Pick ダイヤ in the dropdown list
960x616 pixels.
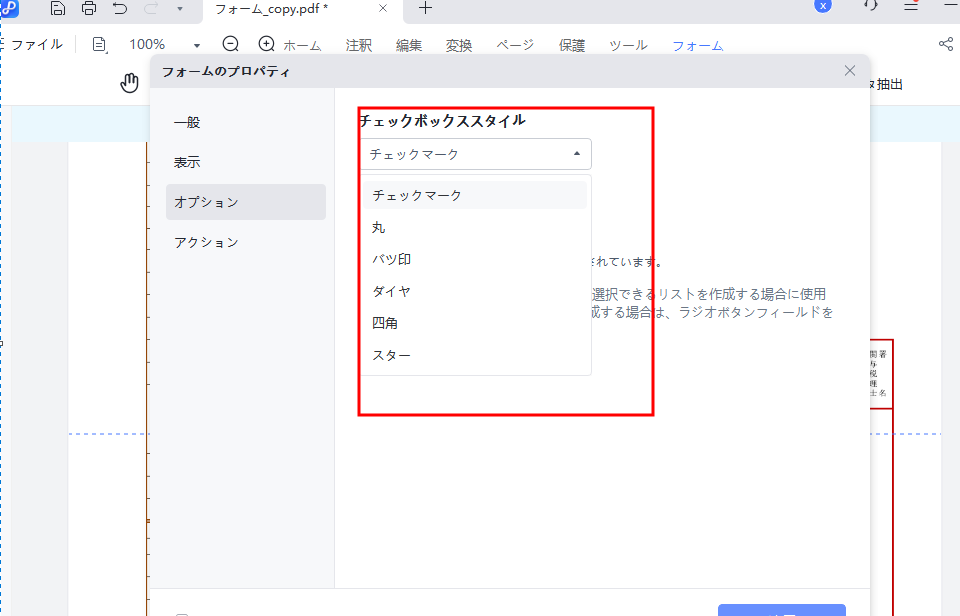tap(391, 291)
